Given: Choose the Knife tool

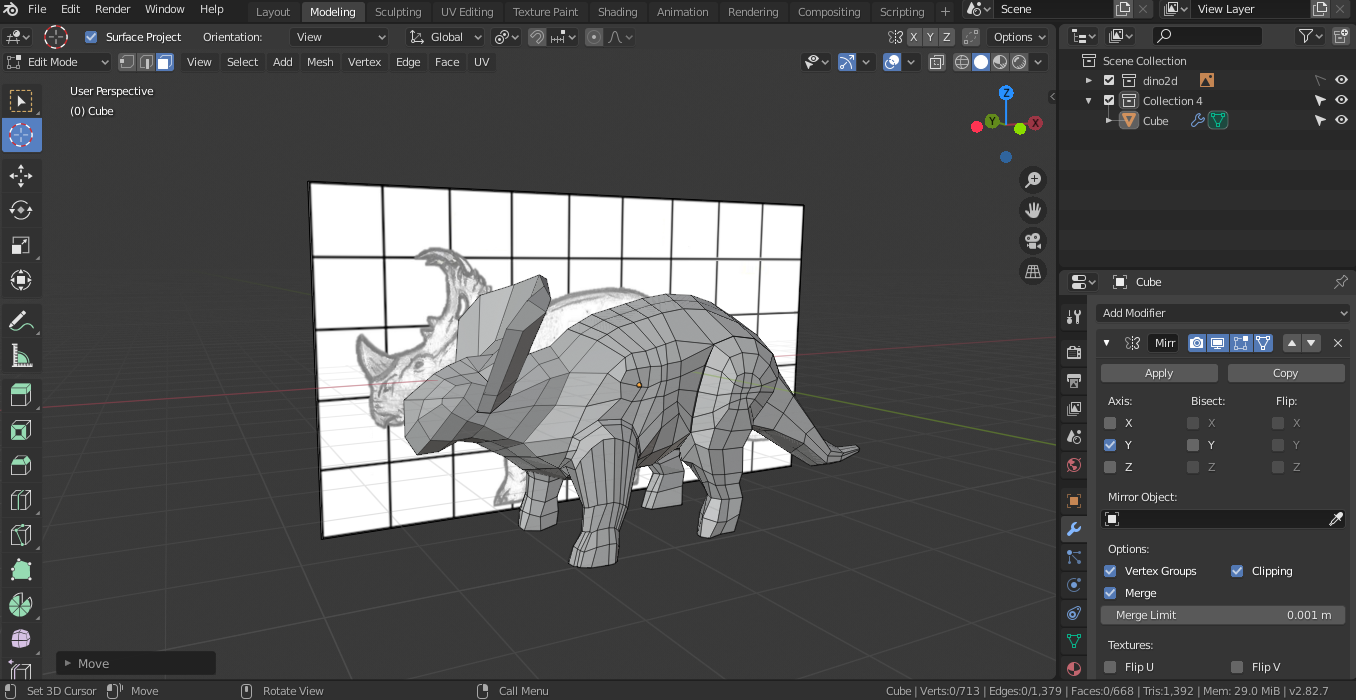Looking at the screenshot, I should 21,535.
